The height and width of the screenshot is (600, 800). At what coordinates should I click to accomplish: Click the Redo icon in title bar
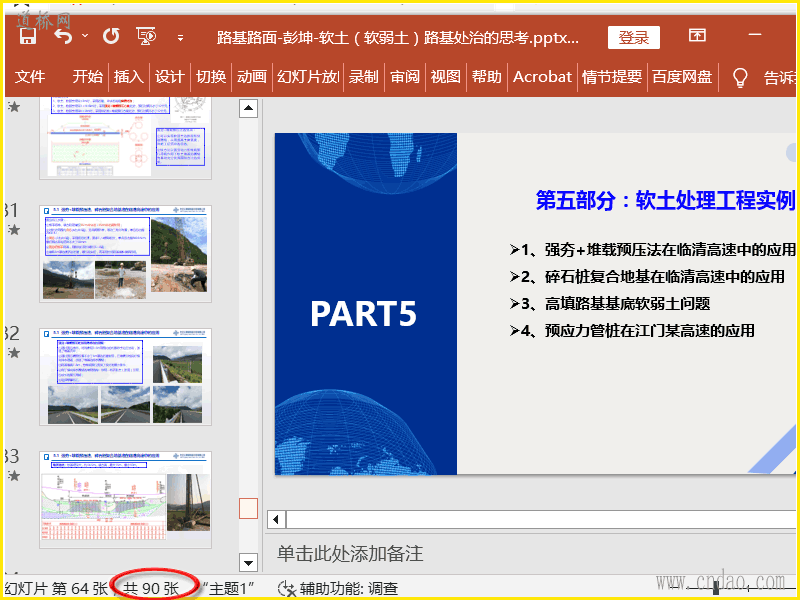point(111,37)
